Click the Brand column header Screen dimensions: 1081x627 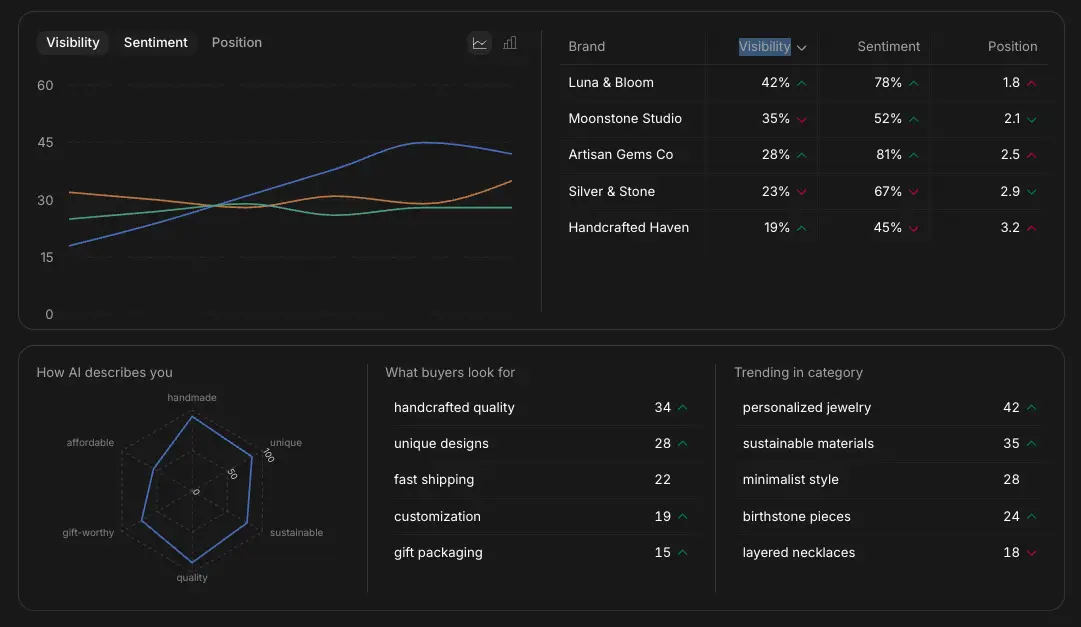[587, 47]
